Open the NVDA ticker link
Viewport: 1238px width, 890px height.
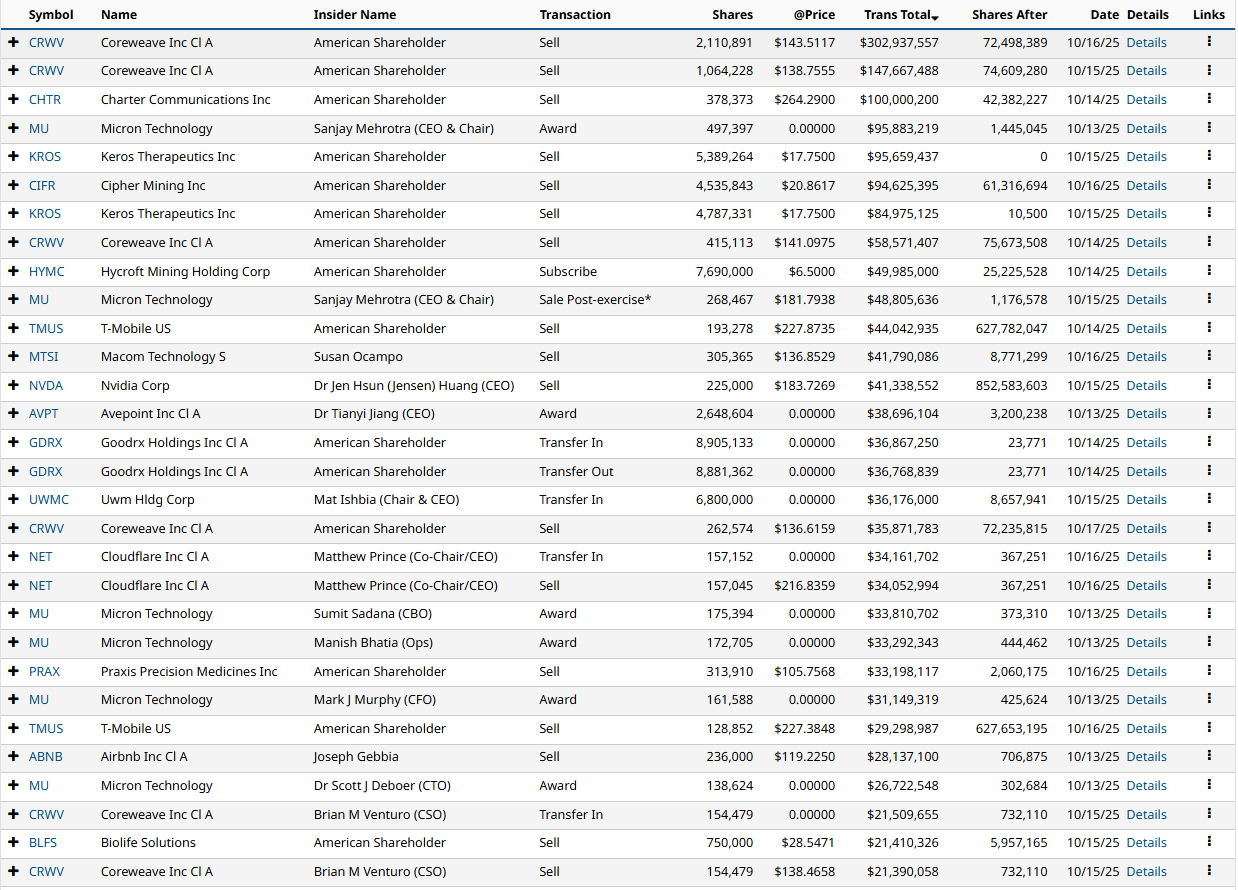(x=45, y=385)
